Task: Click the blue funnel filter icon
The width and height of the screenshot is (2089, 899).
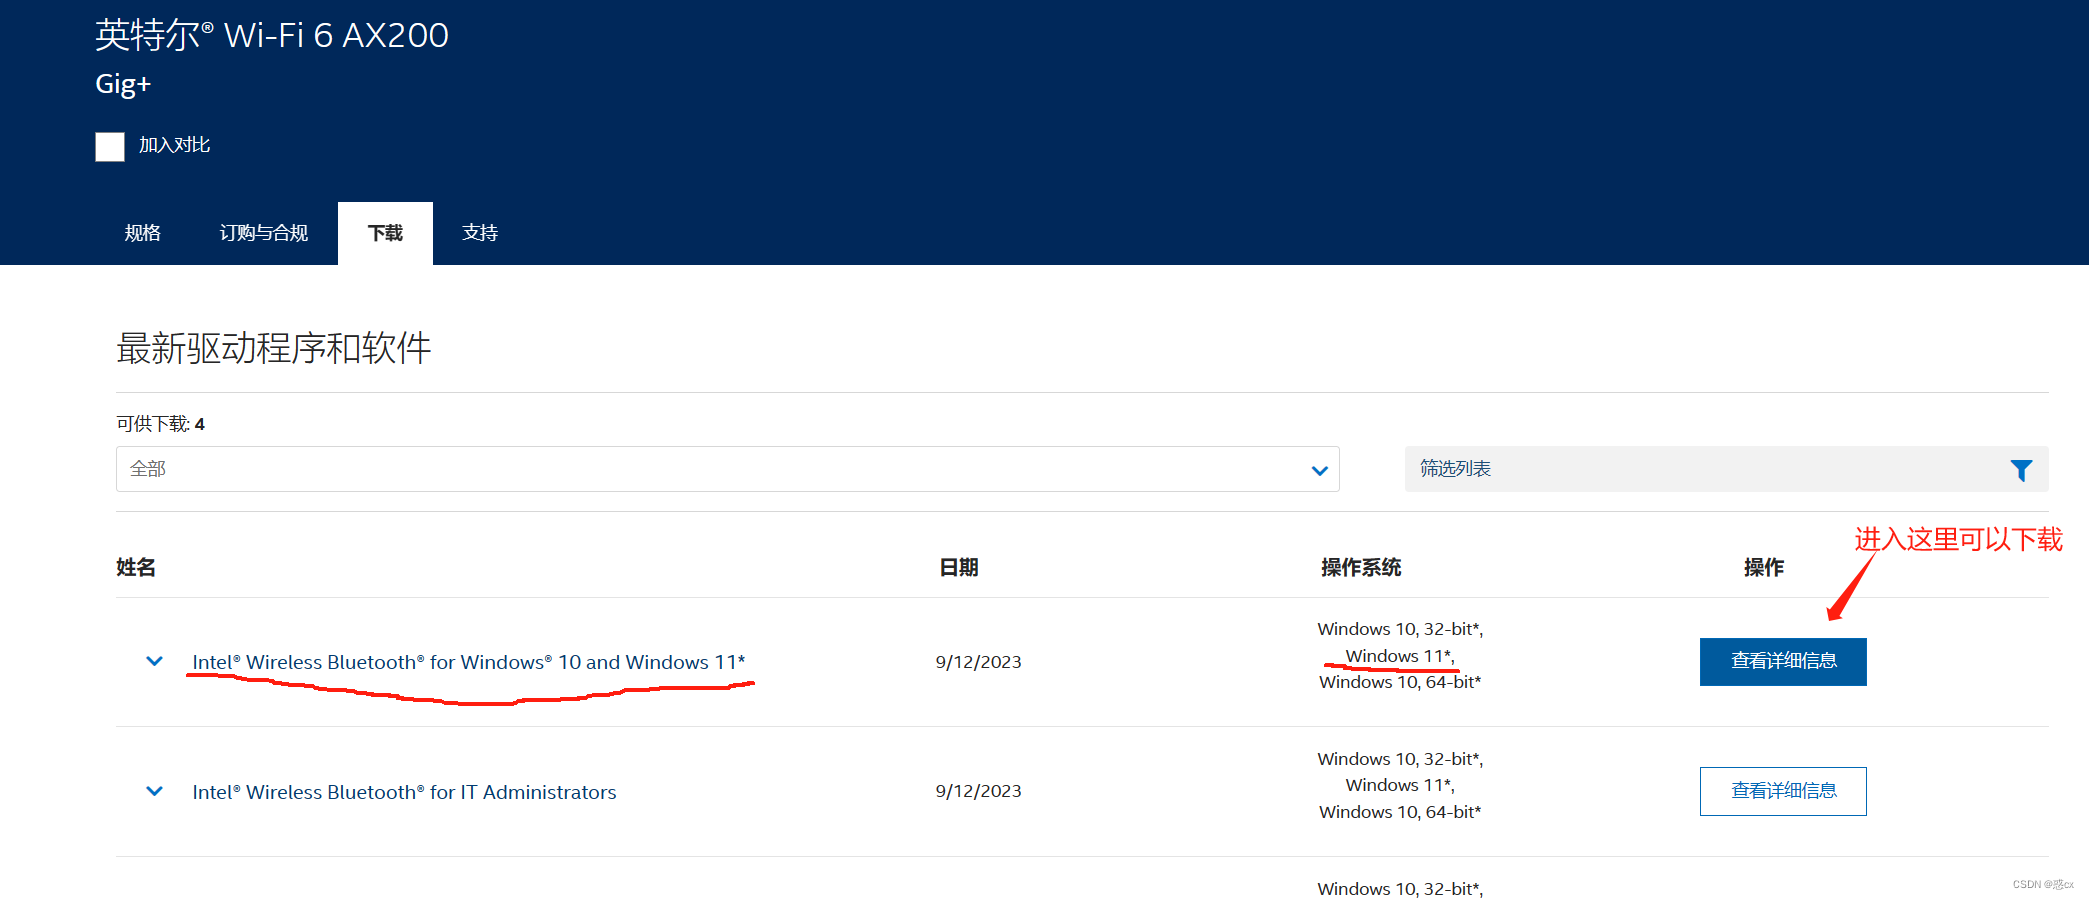Action: pyautogui.click(x=2021, y=470)
